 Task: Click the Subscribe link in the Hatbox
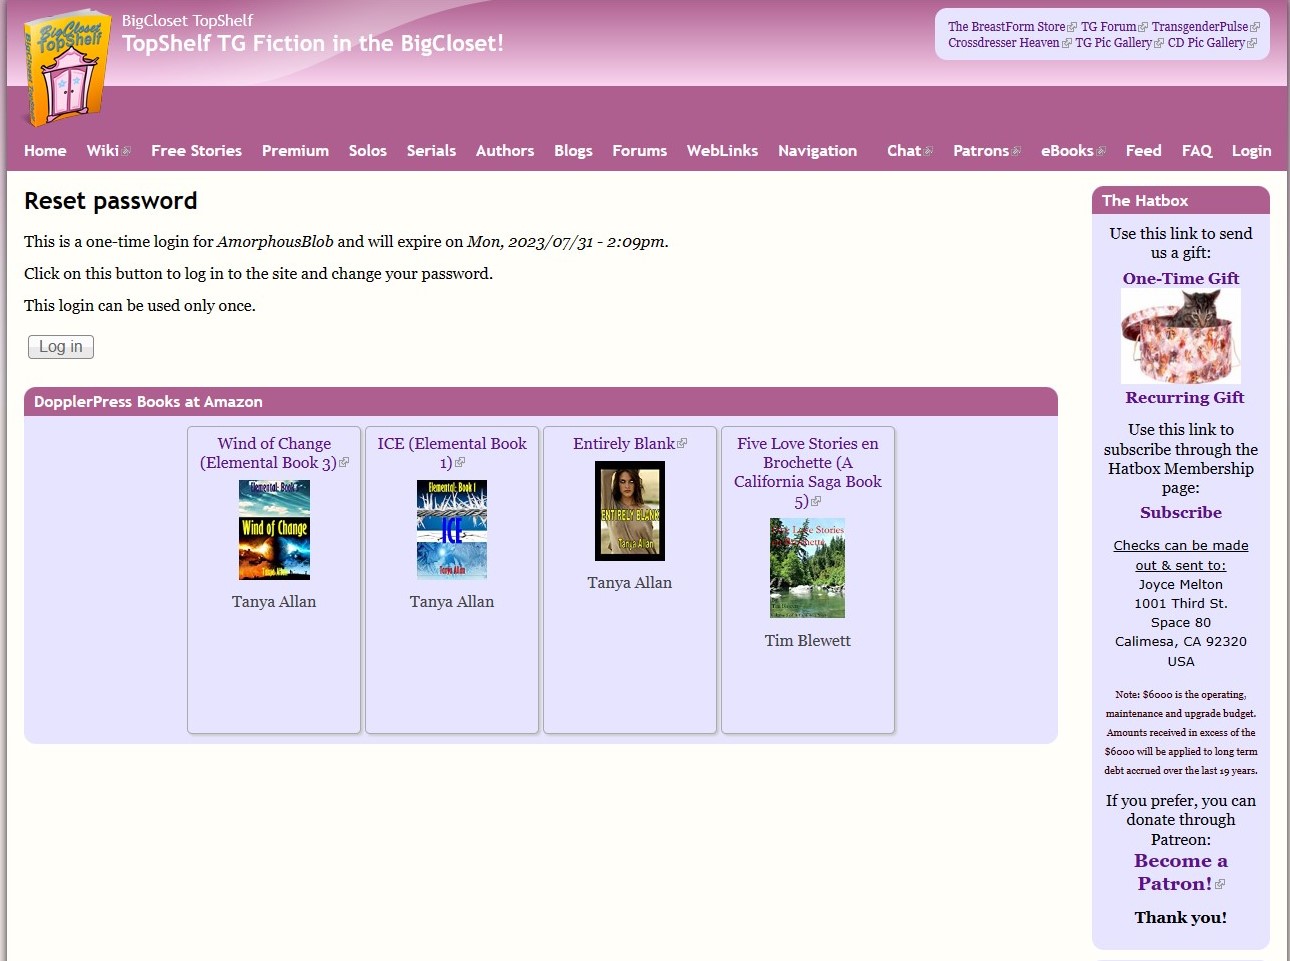(x=1180, y=512)
